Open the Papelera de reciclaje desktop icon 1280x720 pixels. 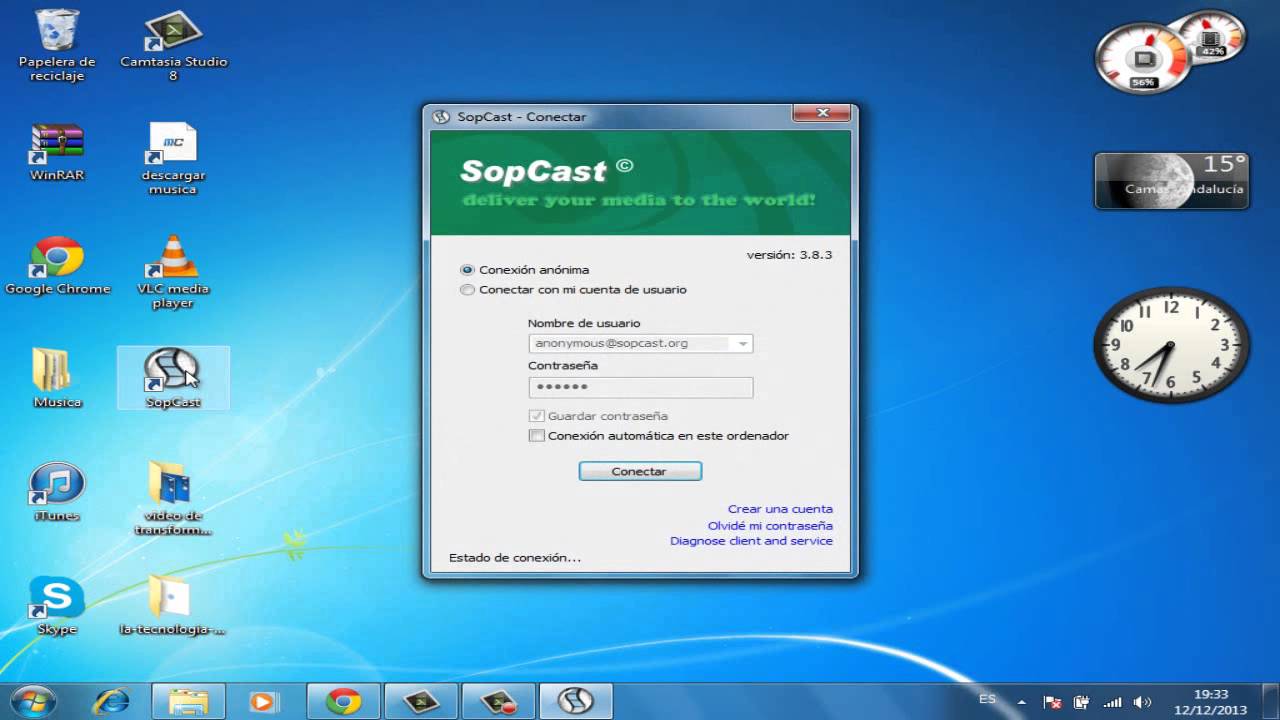[57, 45]
